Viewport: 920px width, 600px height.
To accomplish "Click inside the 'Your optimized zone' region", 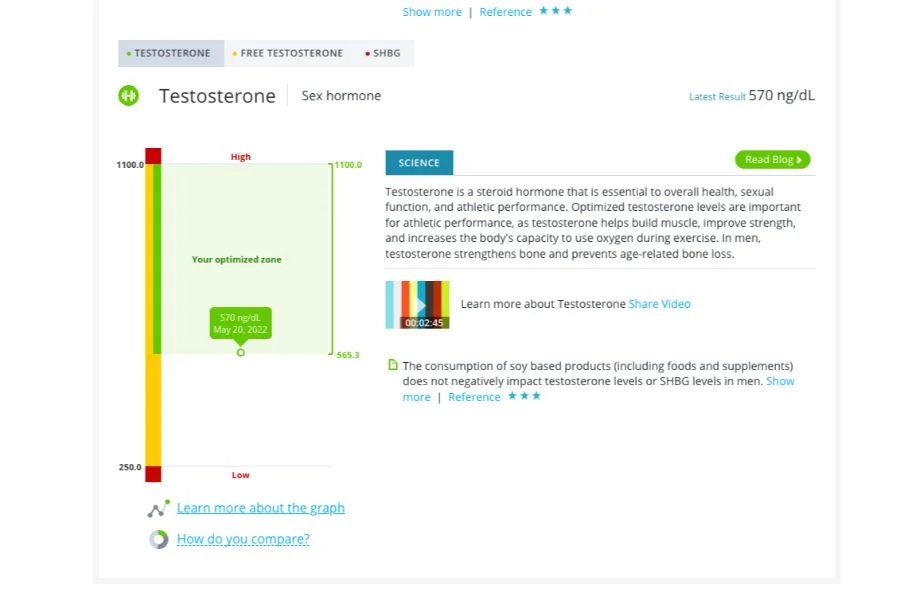I will pos(238,259).
